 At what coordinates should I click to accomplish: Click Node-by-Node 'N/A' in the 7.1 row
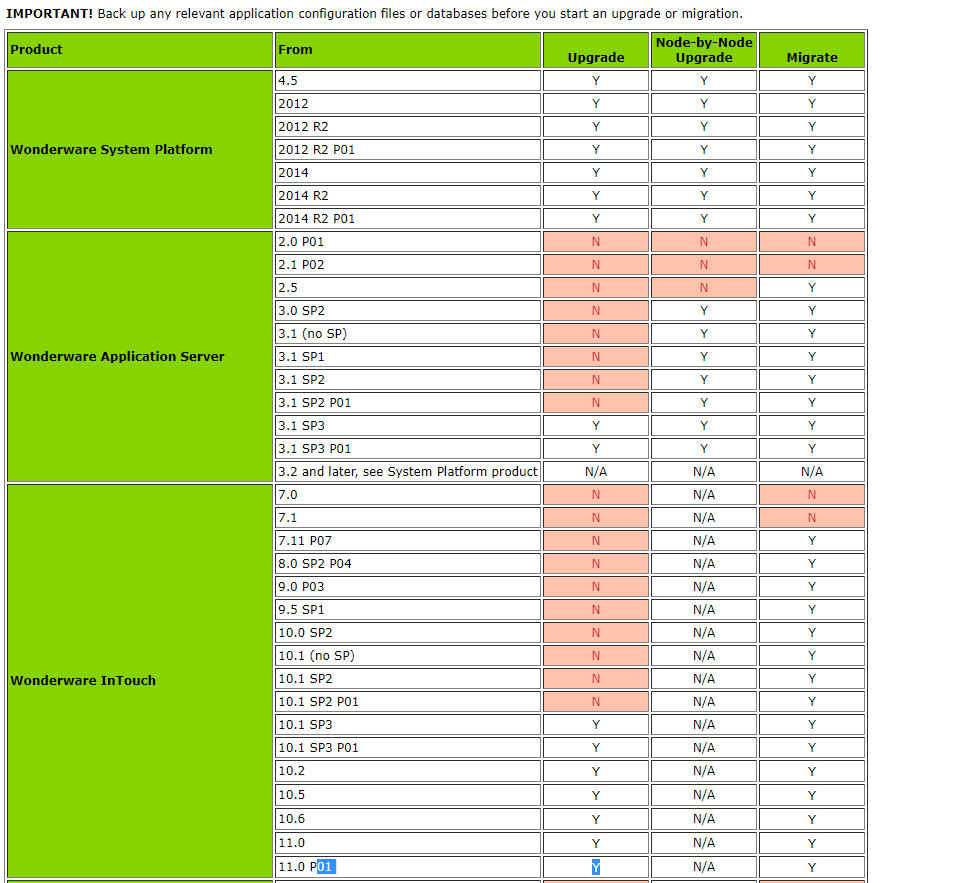pos(703,518)
